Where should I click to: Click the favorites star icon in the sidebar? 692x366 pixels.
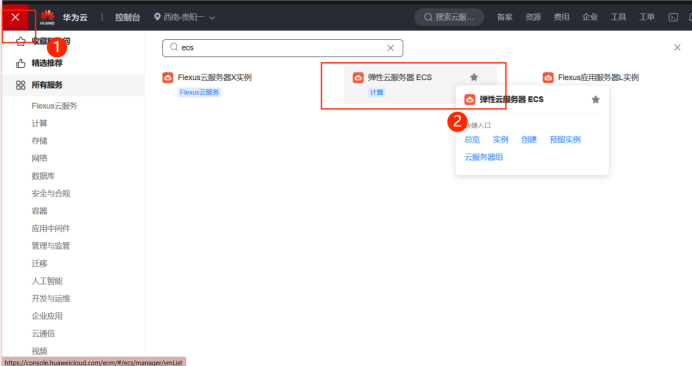click(x=21, y=42)
